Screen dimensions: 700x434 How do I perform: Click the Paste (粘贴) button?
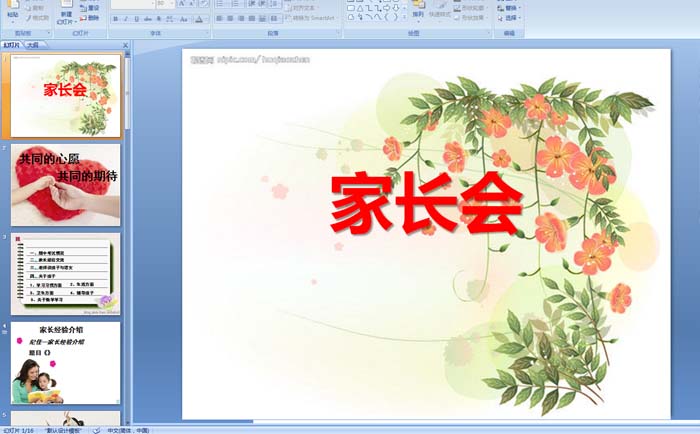[13, 11]
